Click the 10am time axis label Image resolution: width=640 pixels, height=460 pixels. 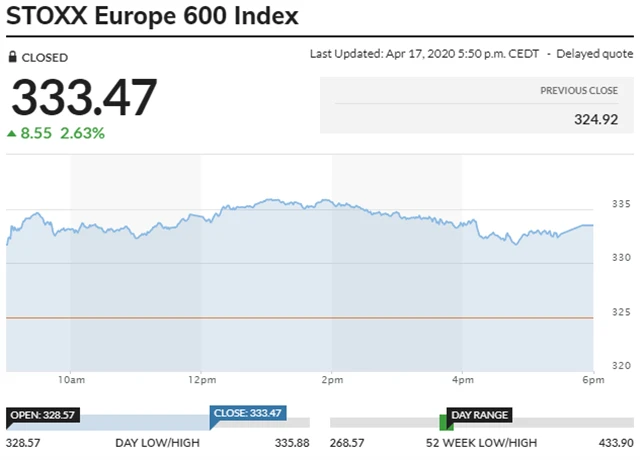pos(70,380)
